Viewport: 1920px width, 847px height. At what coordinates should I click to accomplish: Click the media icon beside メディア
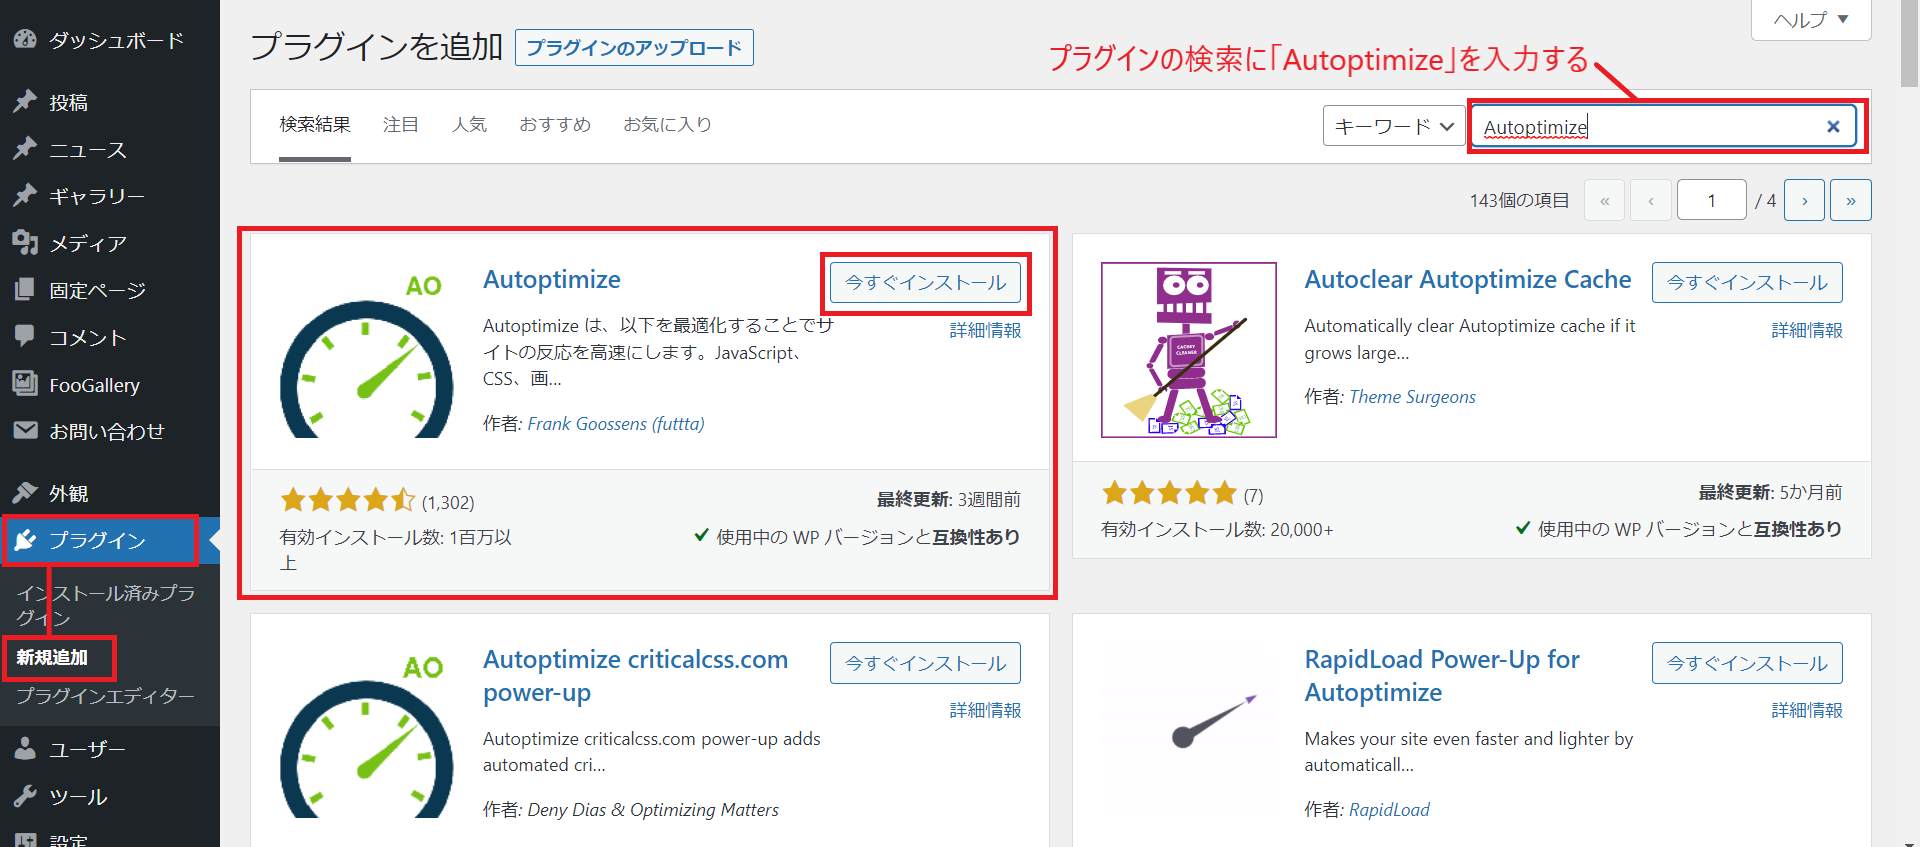(x=25, y=243)
